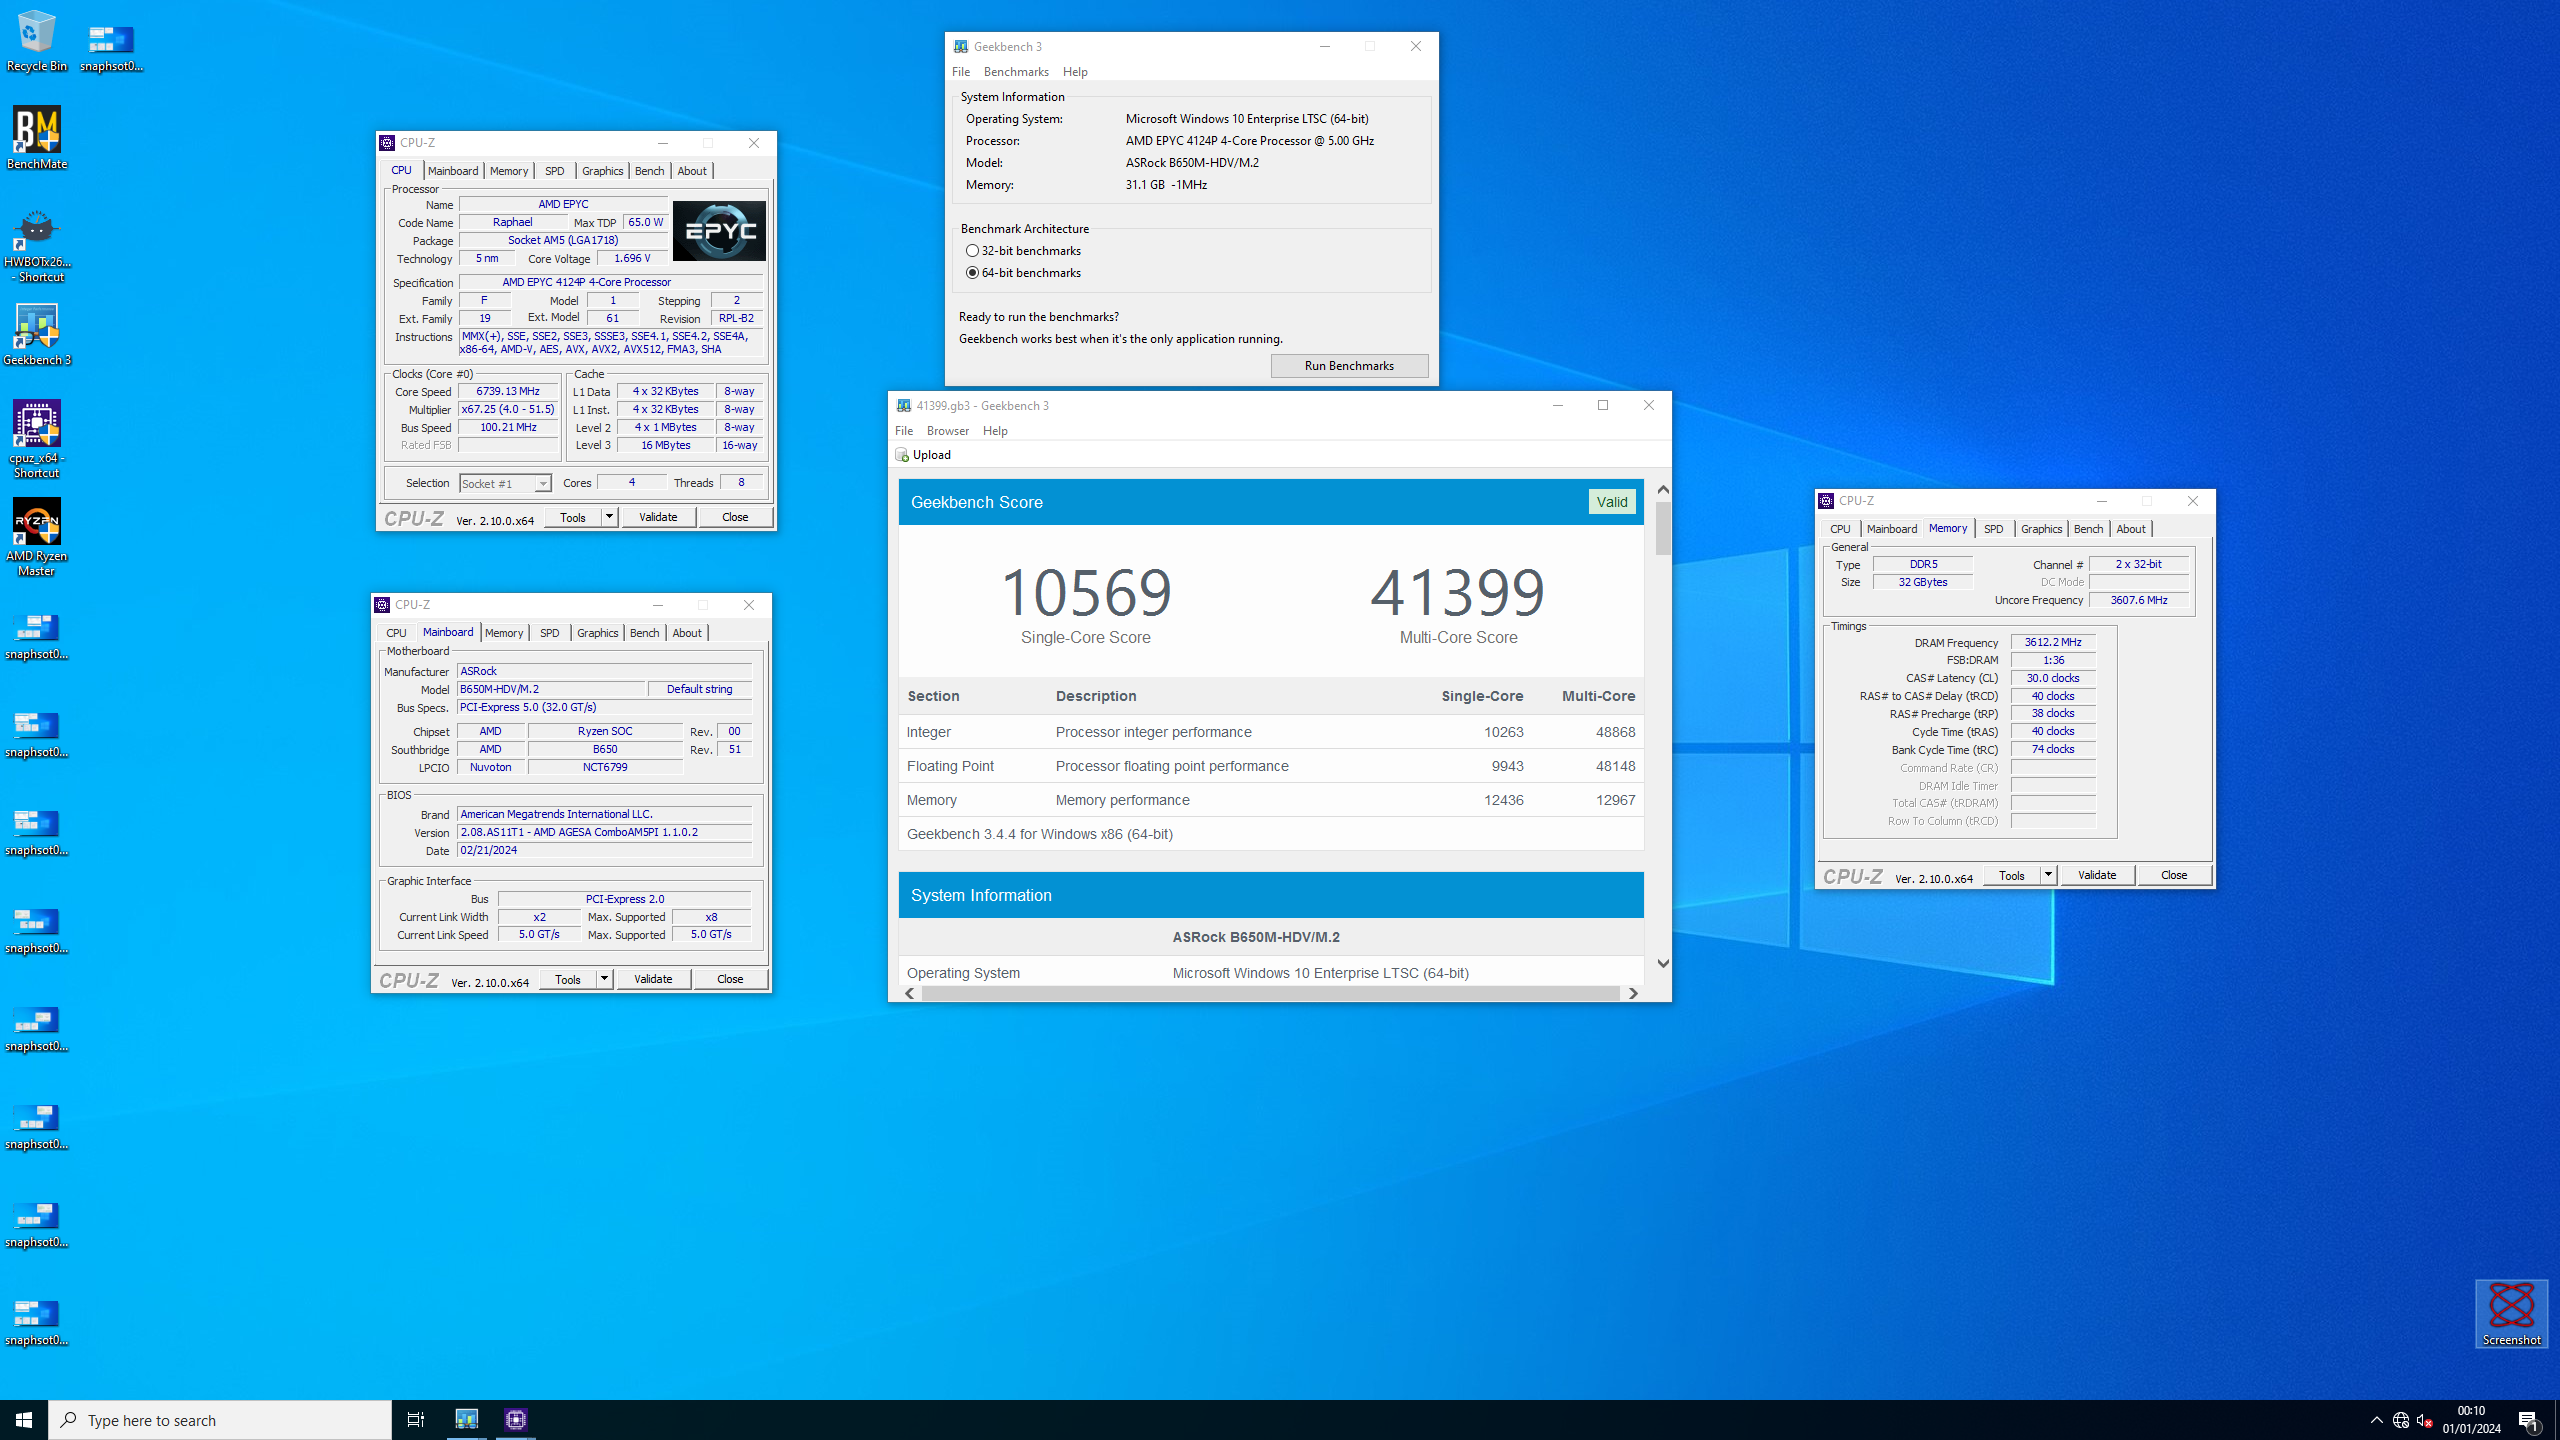Click the Upload icon in Geekbench results

click(901, 454)
